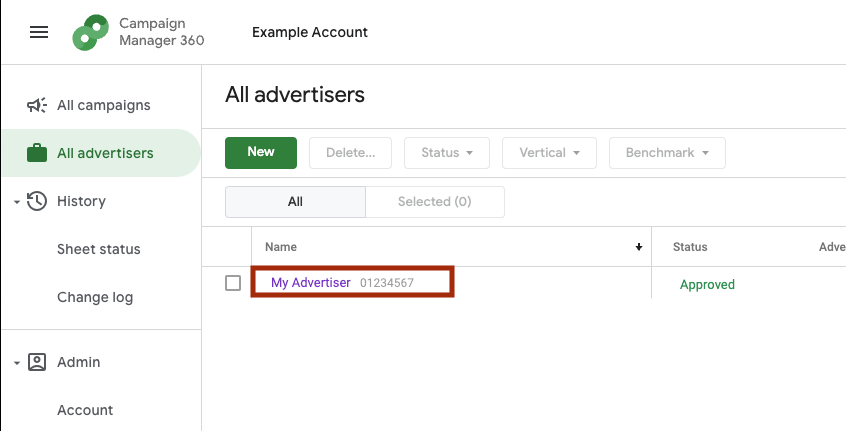Click the Campaign Manager 360 logo
Viewport: 846px width, 431px height.
(x=91, y=32)
